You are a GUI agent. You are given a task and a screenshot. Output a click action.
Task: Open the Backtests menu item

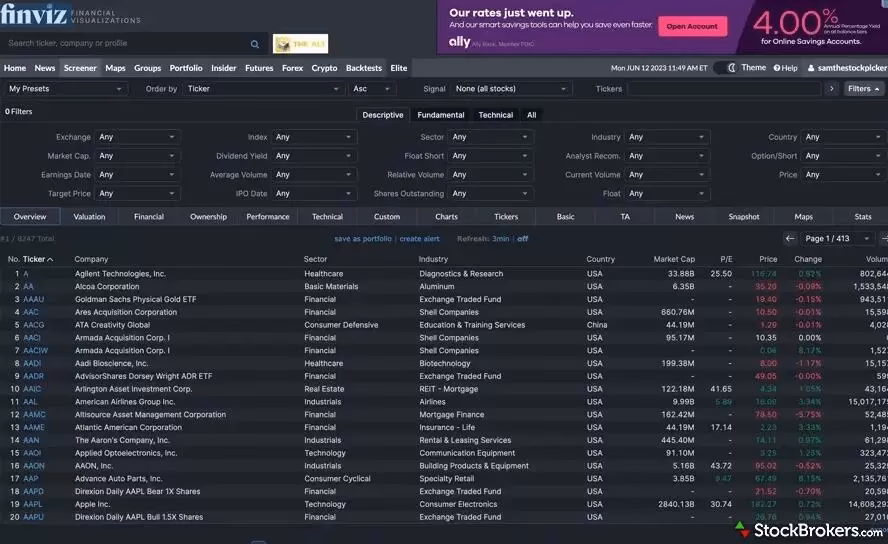tap(364, 68)
